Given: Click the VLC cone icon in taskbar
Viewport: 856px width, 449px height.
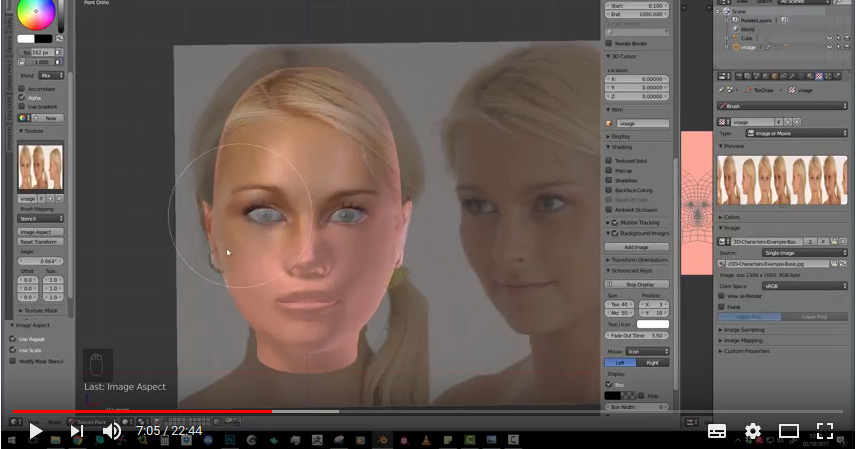Looking at the screenshot, I should (426, 440).
